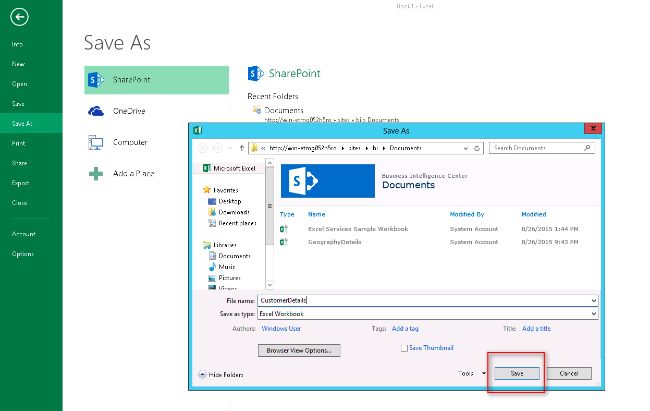This screenshot has height=411, width=650.
Task: Select GeographyDetails file icon
Action: click(x=284, y=241)
